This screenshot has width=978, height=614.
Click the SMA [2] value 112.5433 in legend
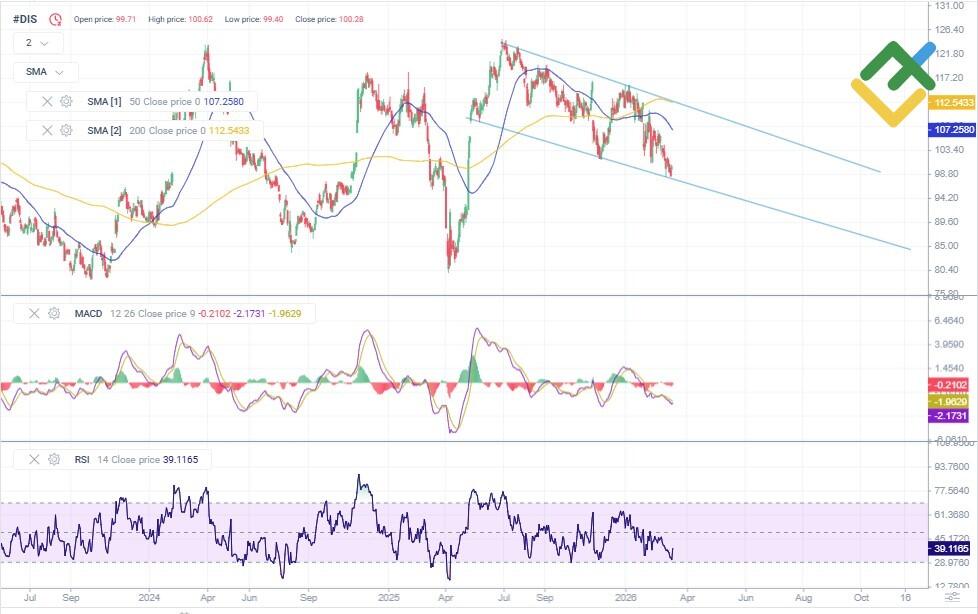[229, 130]
